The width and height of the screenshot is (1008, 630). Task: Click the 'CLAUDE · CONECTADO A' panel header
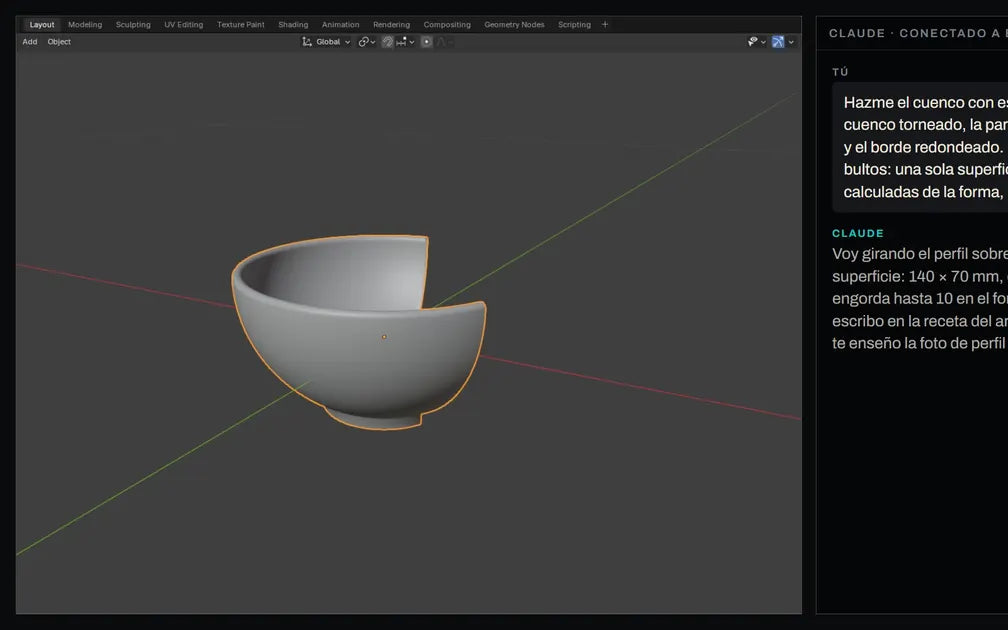[918, 33]
